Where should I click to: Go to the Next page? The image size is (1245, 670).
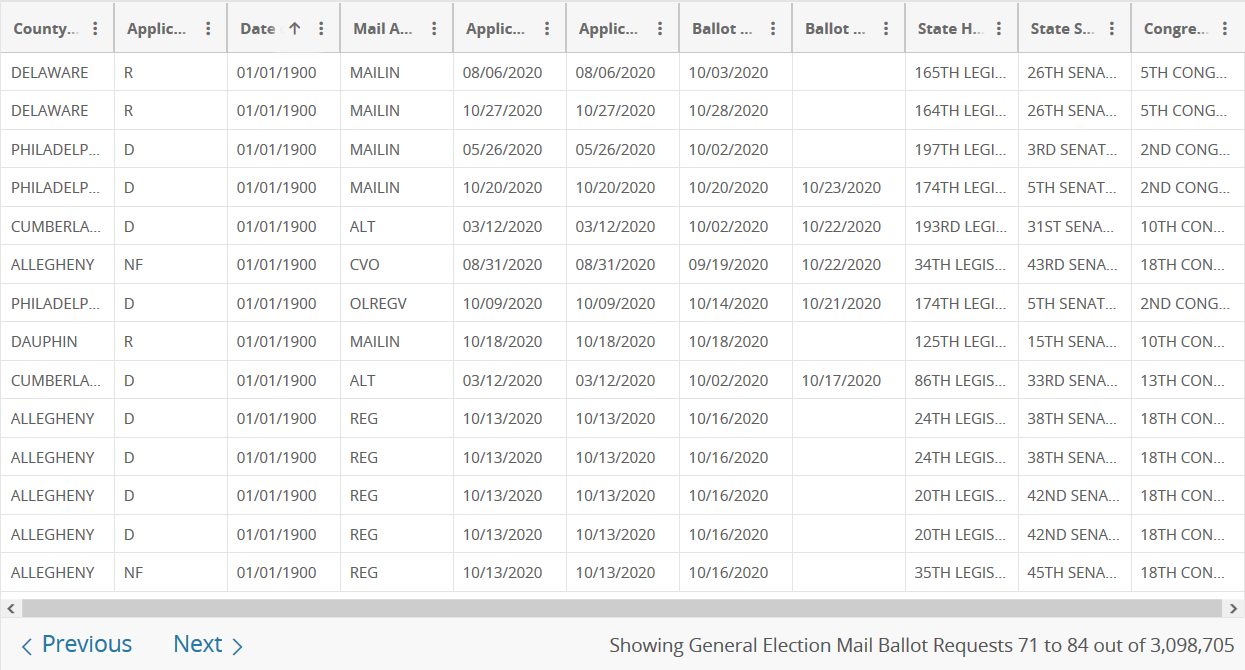pyautogui.click(x=208, y=645)
